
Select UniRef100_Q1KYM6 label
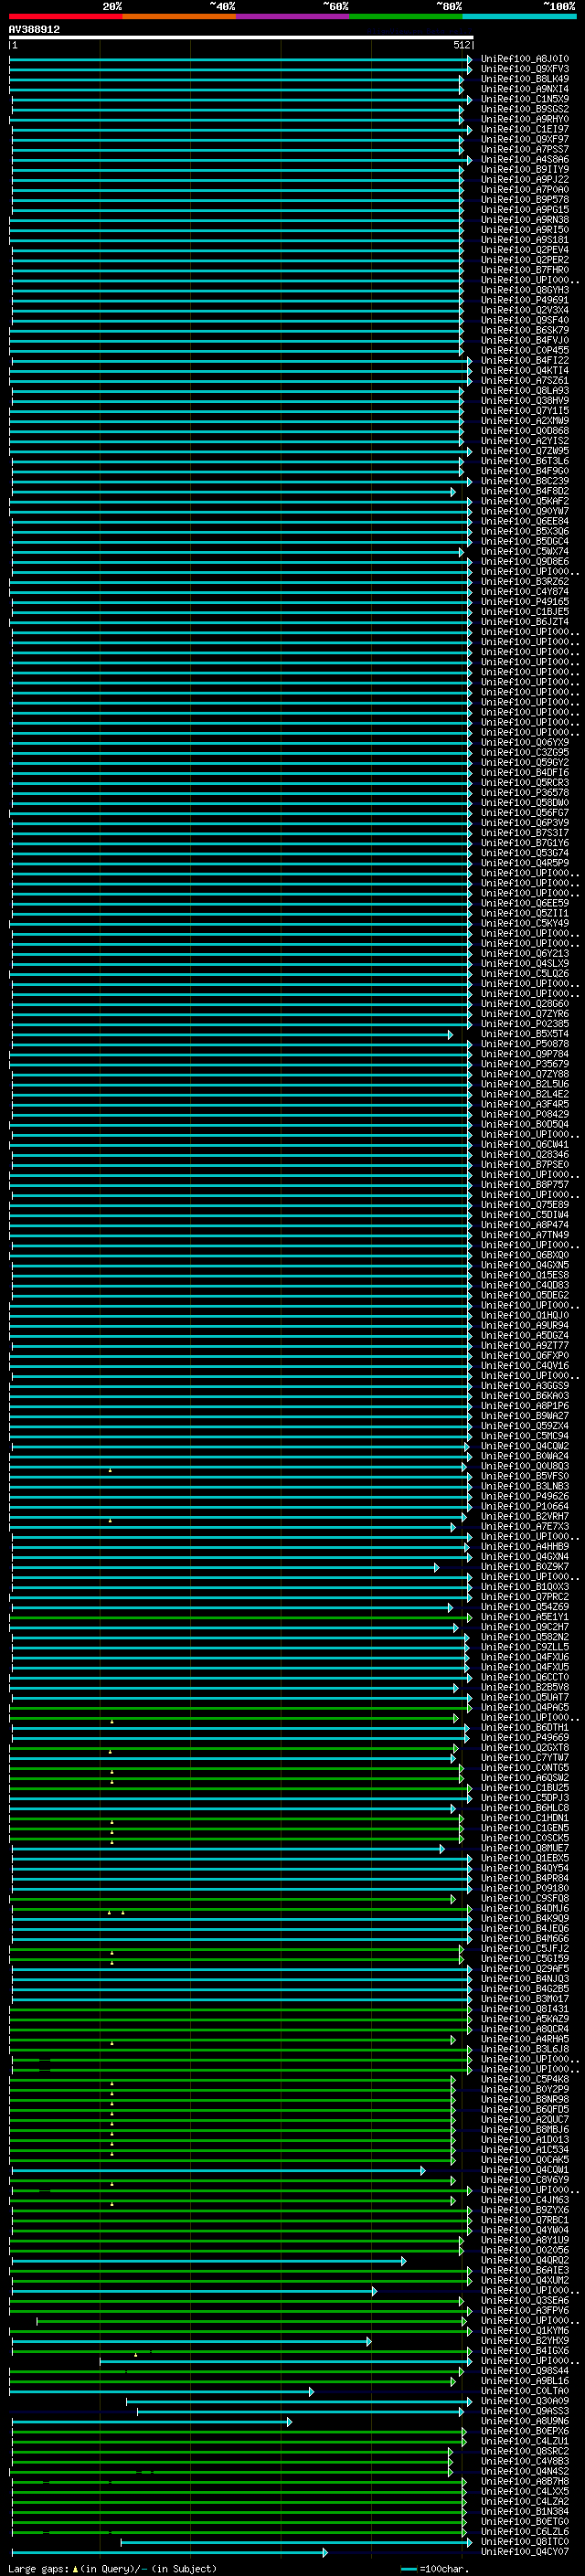click(x=525, y=2330)
